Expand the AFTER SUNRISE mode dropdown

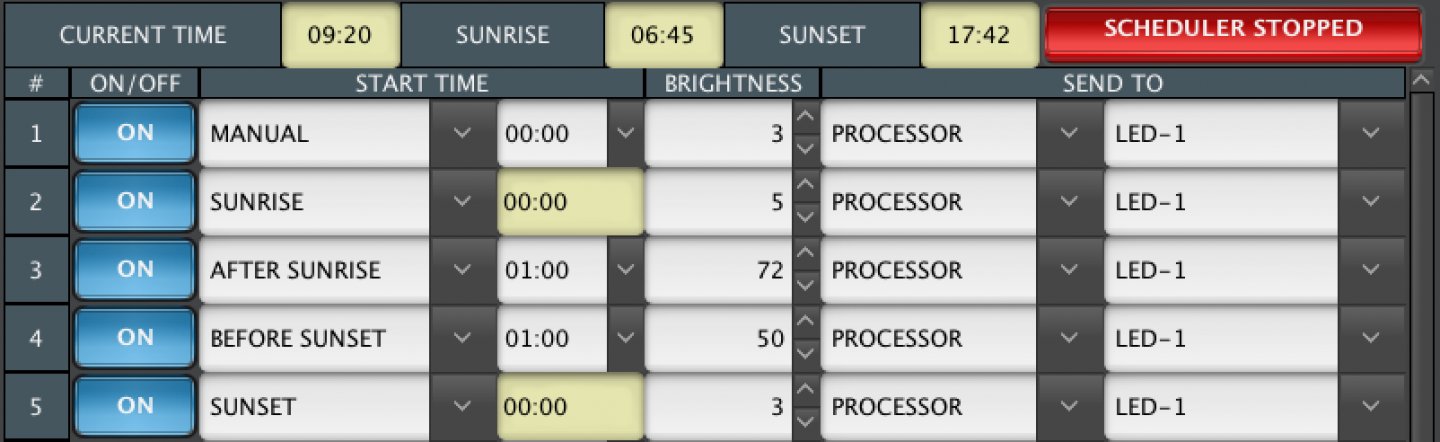coord(462,270)
